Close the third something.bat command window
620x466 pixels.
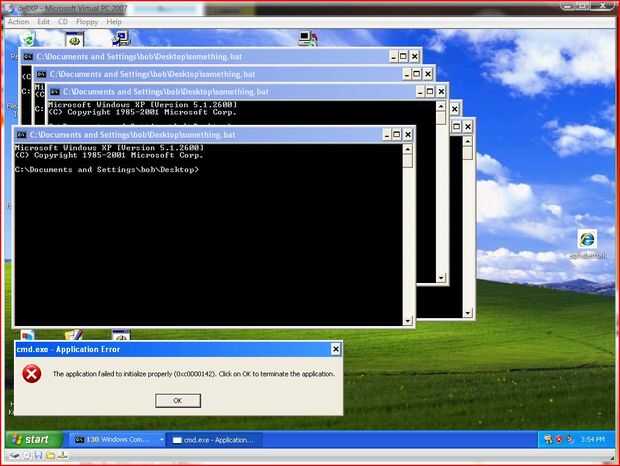coord(441,92)
